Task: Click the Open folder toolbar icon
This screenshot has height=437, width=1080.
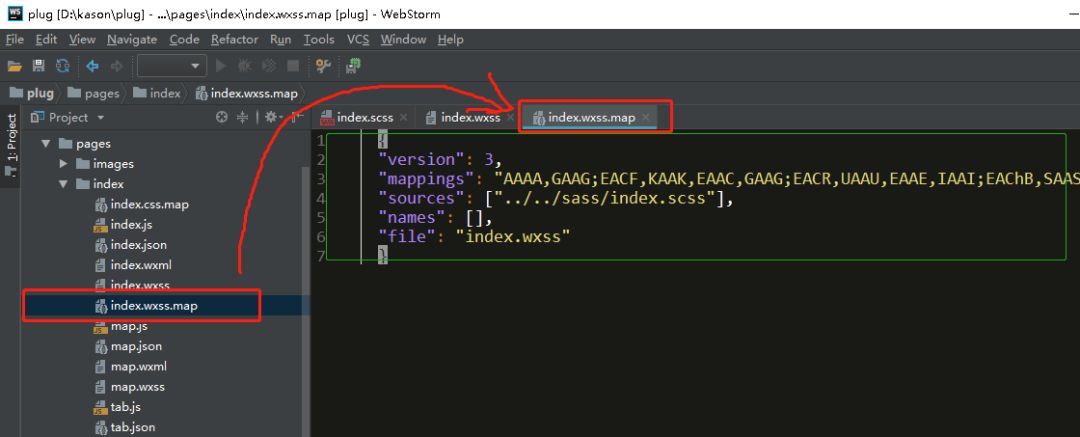Action: 14,66
